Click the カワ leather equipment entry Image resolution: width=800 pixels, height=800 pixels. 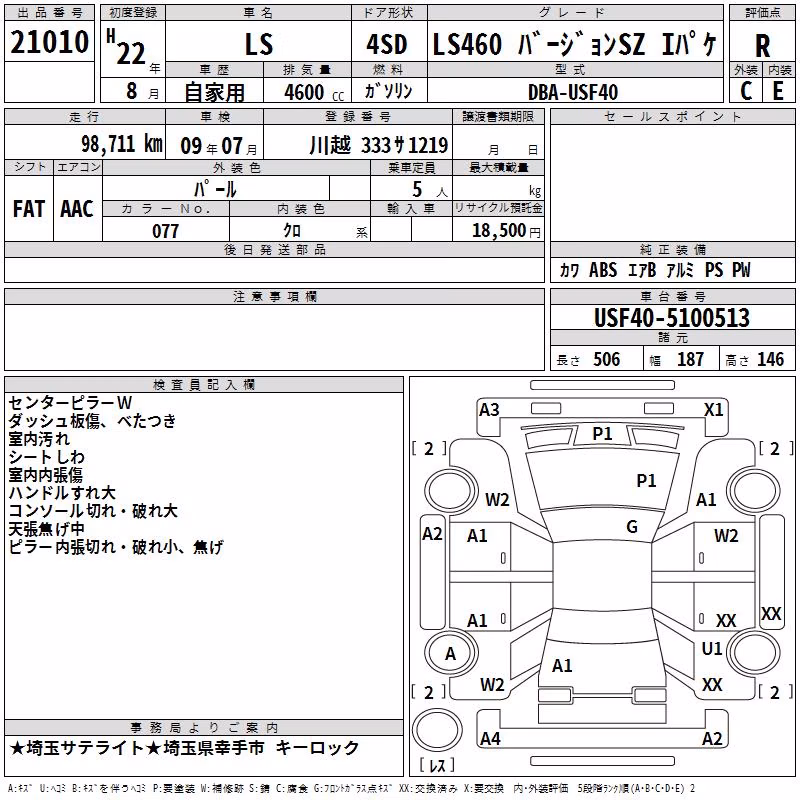click(x=570, y=270)
